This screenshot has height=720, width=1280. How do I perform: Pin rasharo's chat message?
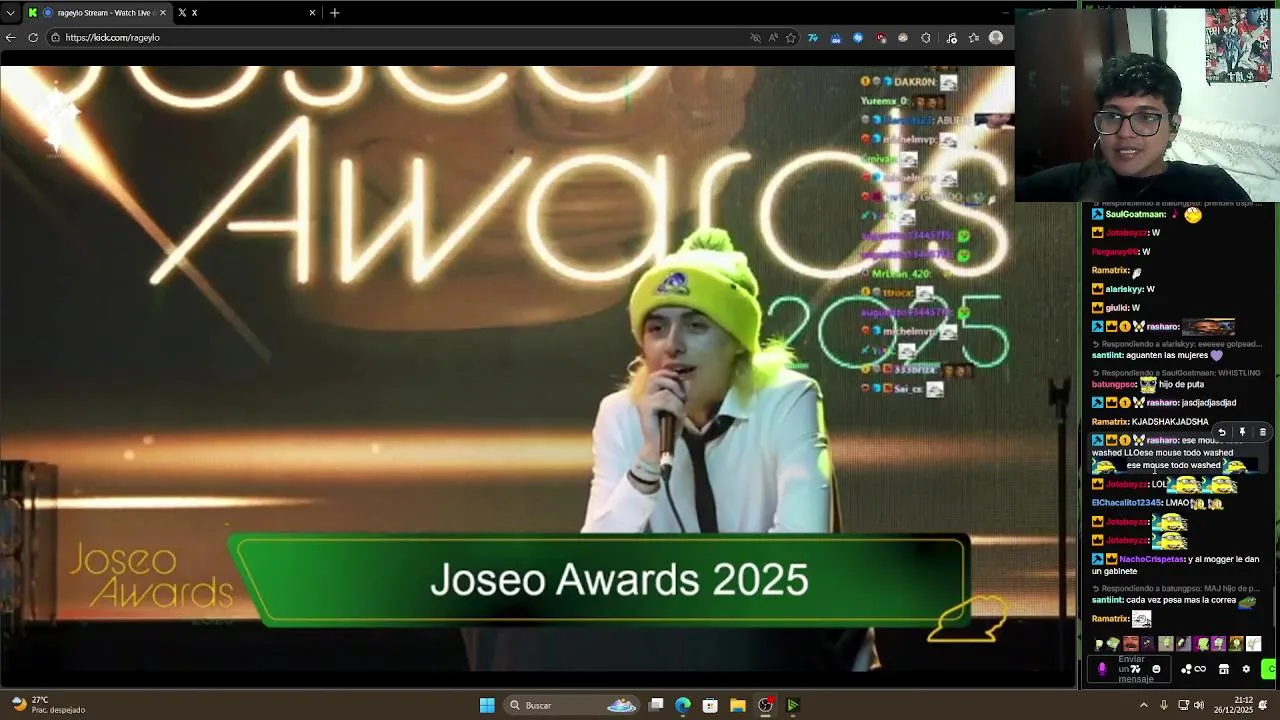click(x=1242, y=432)
